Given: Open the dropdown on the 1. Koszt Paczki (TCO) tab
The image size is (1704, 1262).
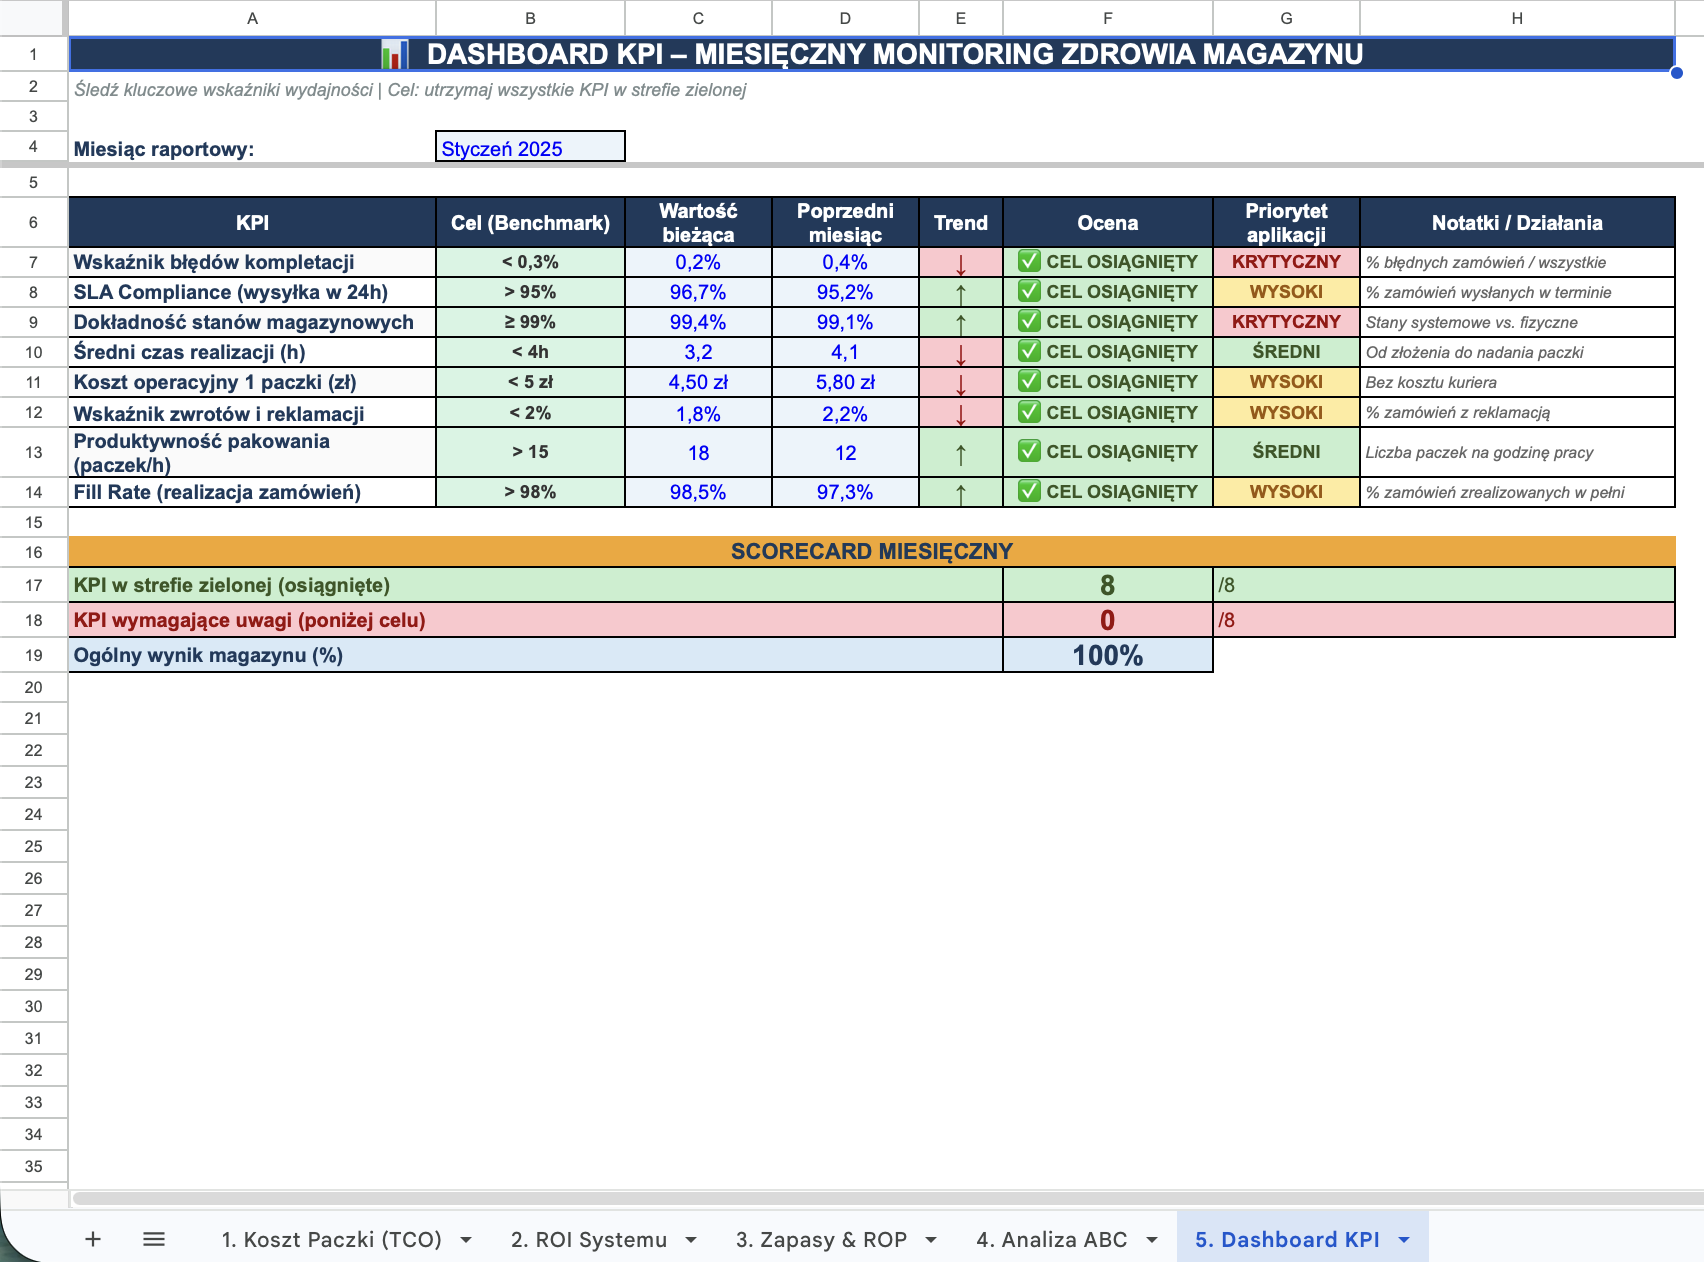Looking at the screenshot, I should [x=465, y=1238].
